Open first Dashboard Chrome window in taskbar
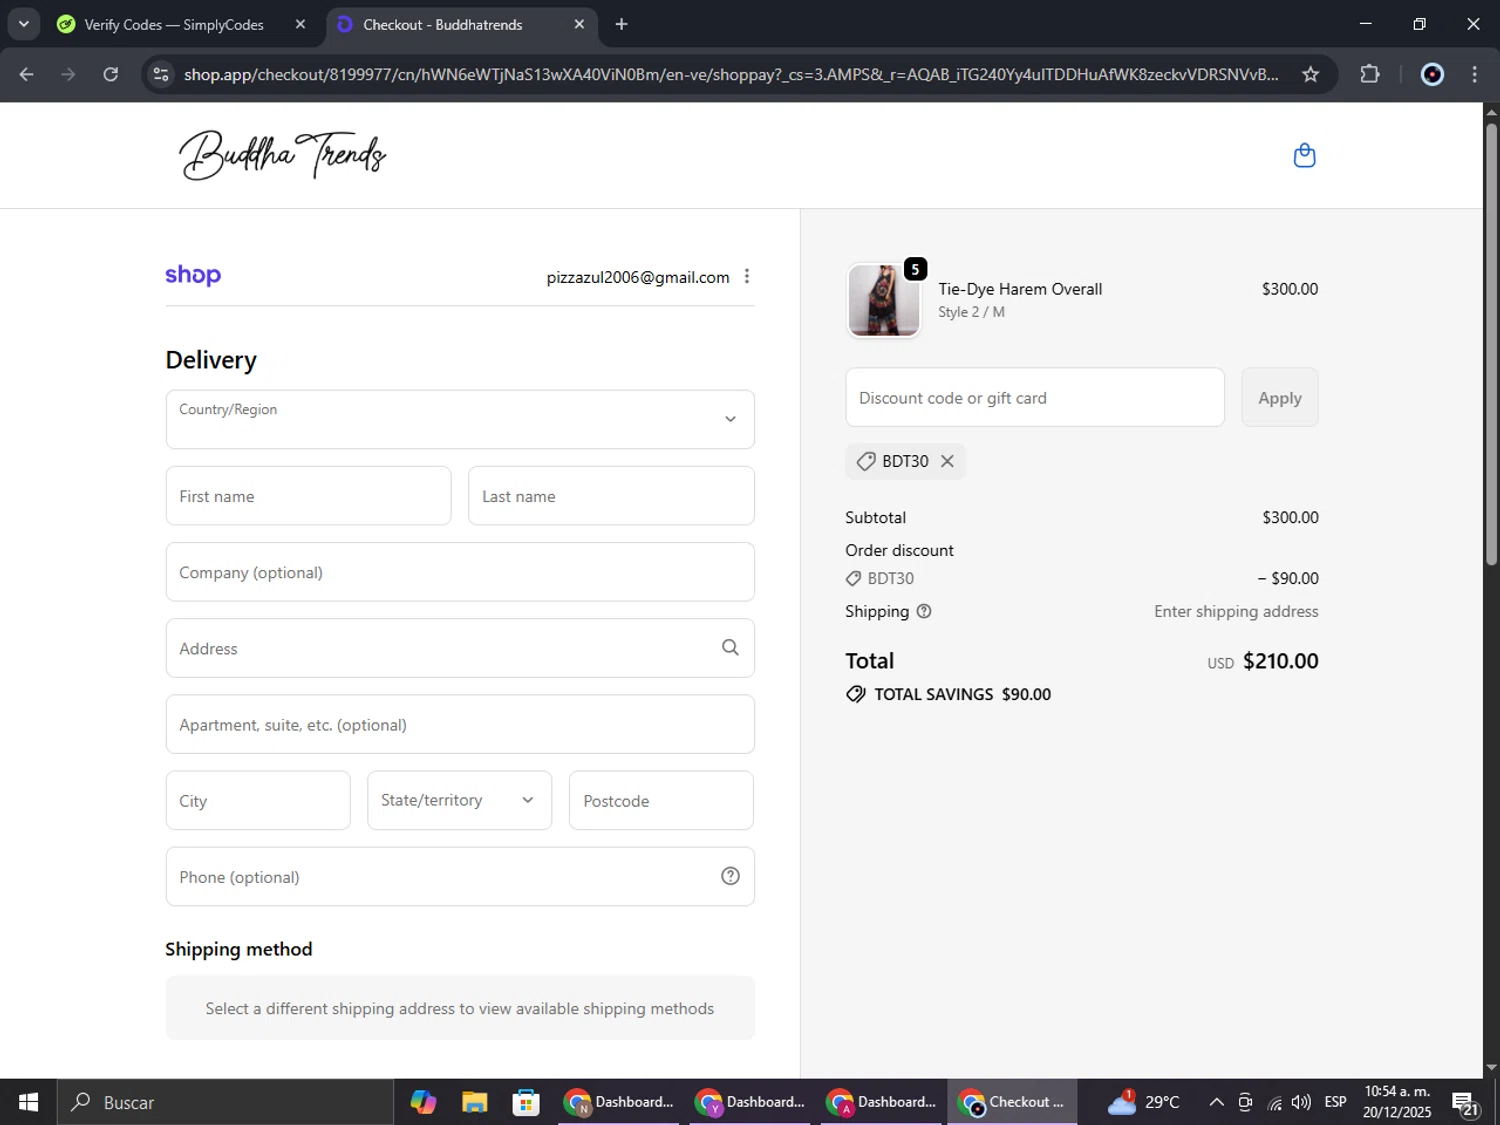1500x1125 pixels. point(619,1102)
